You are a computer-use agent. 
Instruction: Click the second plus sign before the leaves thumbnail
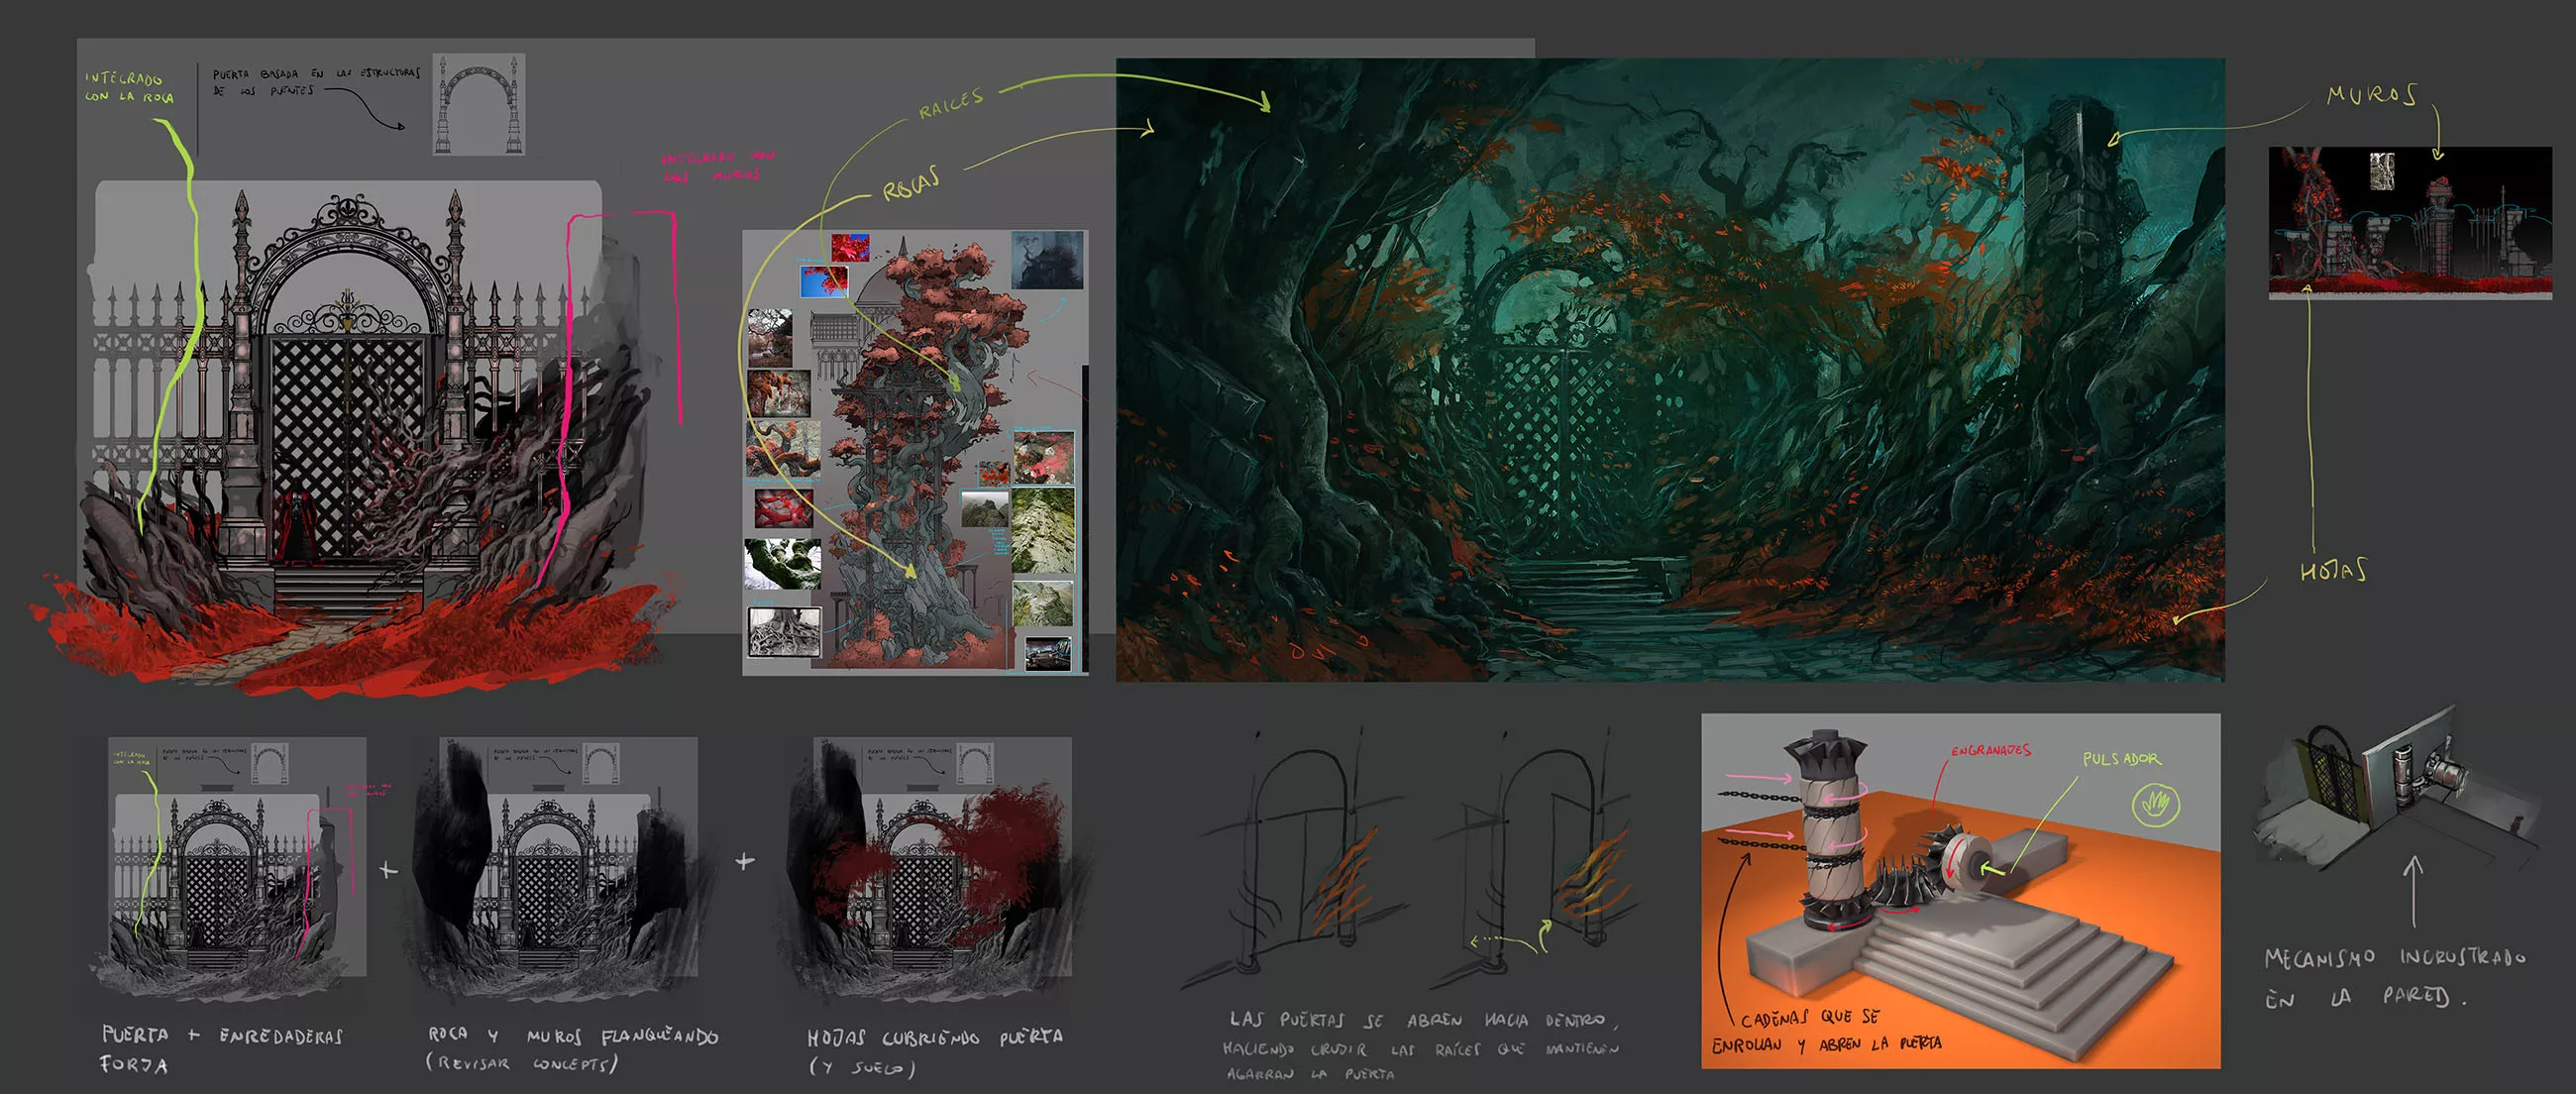[x=745, y=861]
